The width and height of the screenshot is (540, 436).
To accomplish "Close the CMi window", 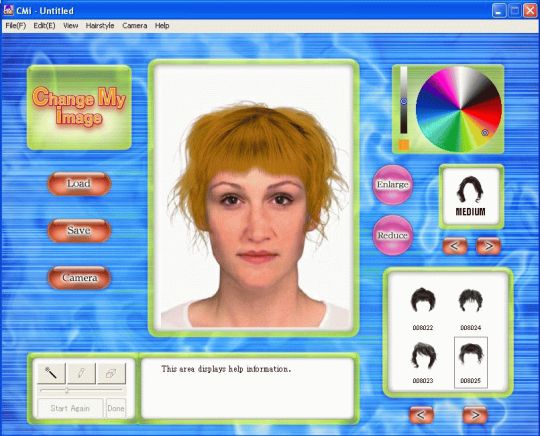I will pos(530,11).
